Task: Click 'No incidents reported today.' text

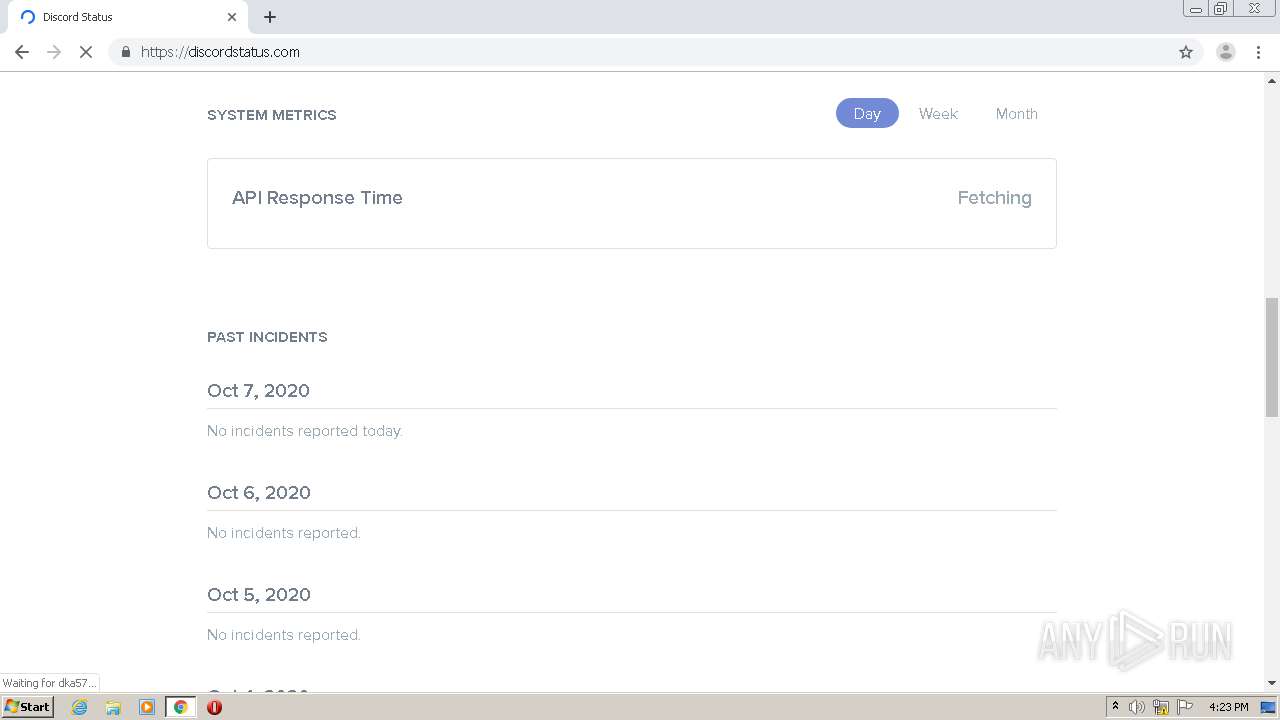Action: coord(305,431)
